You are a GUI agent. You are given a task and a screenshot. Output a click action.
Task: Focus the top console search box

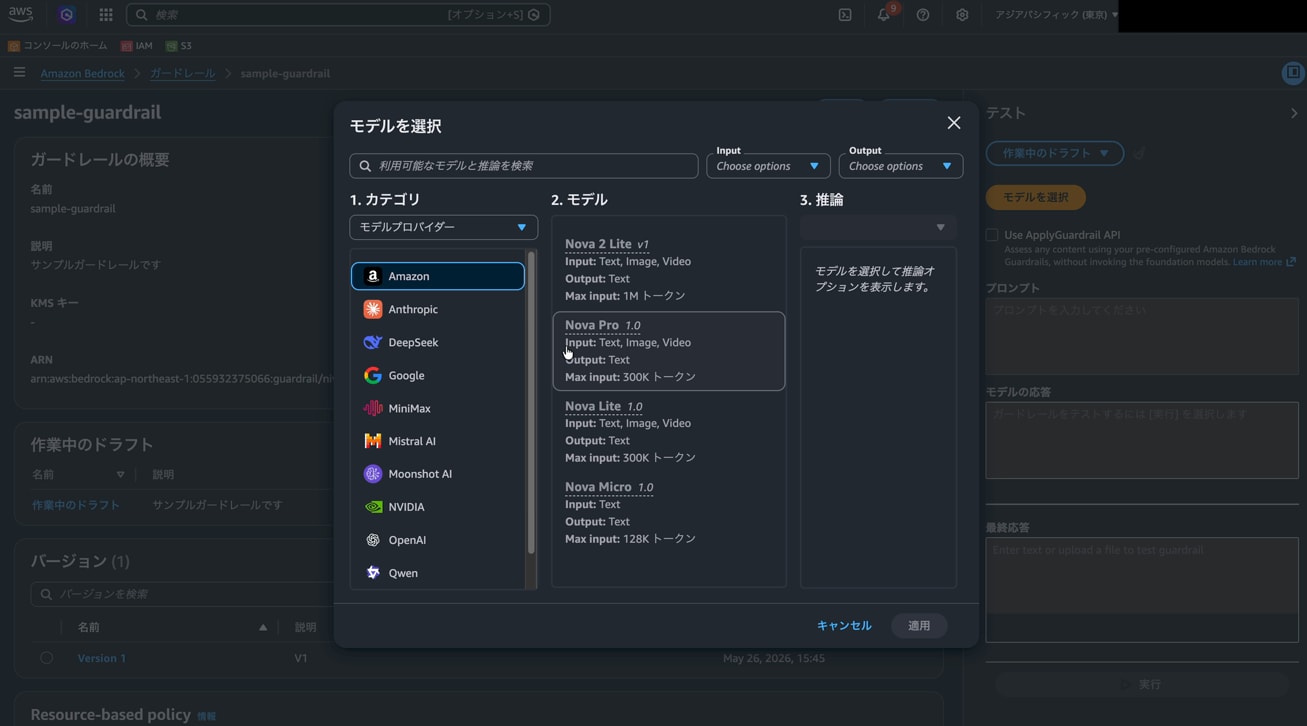point(338,15)
